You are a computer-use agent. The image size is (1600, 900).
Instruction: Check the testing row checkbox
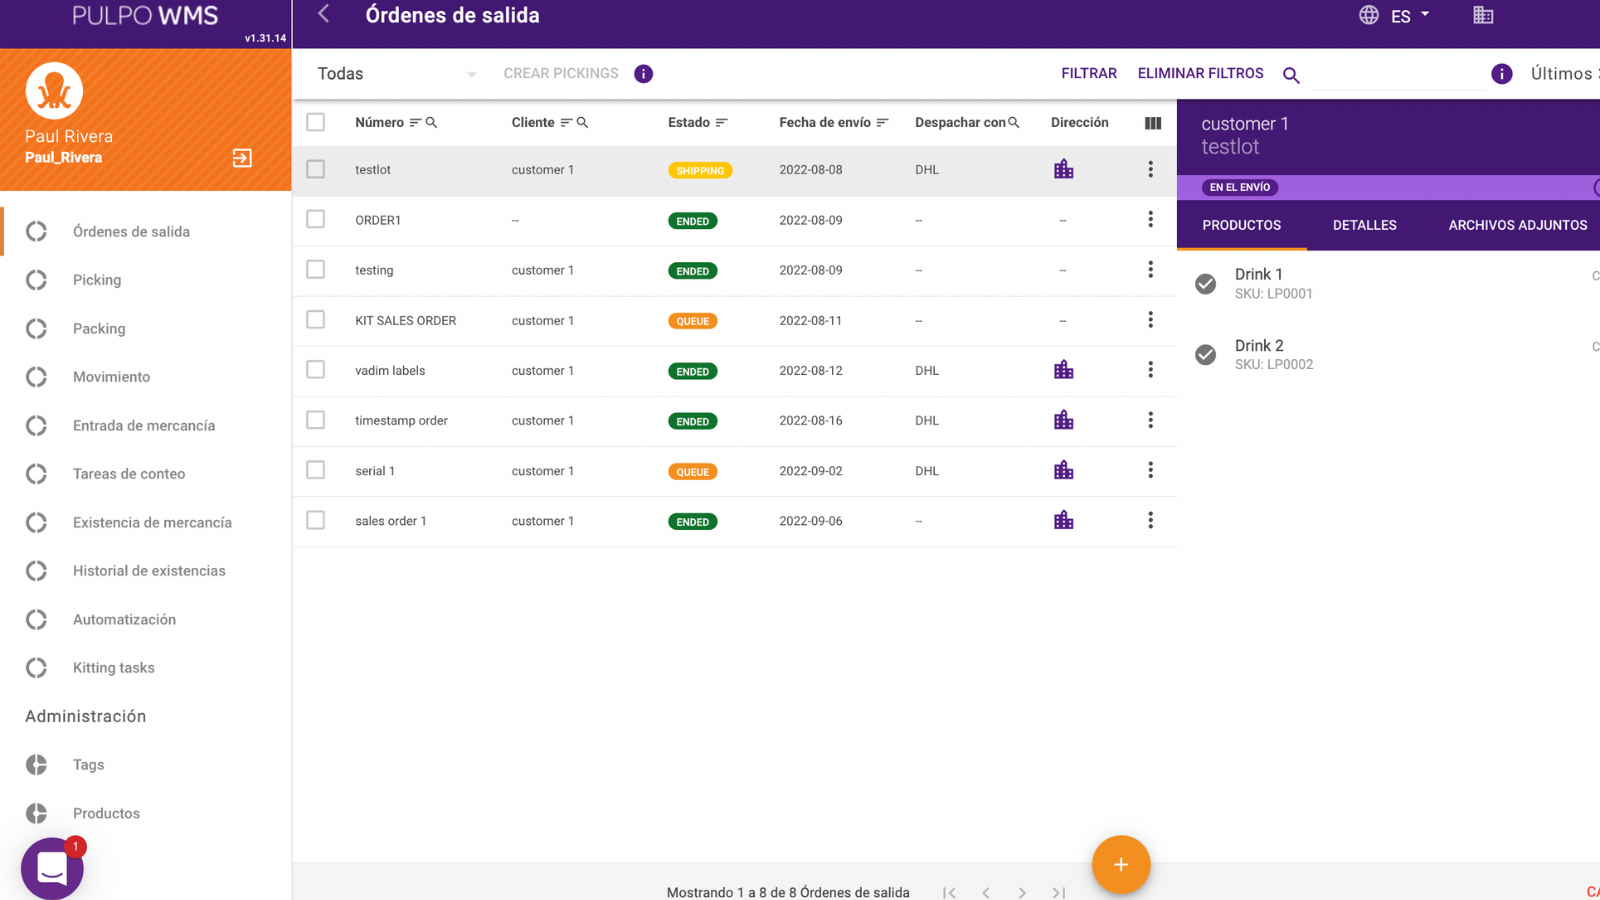[x=316, y=269]
